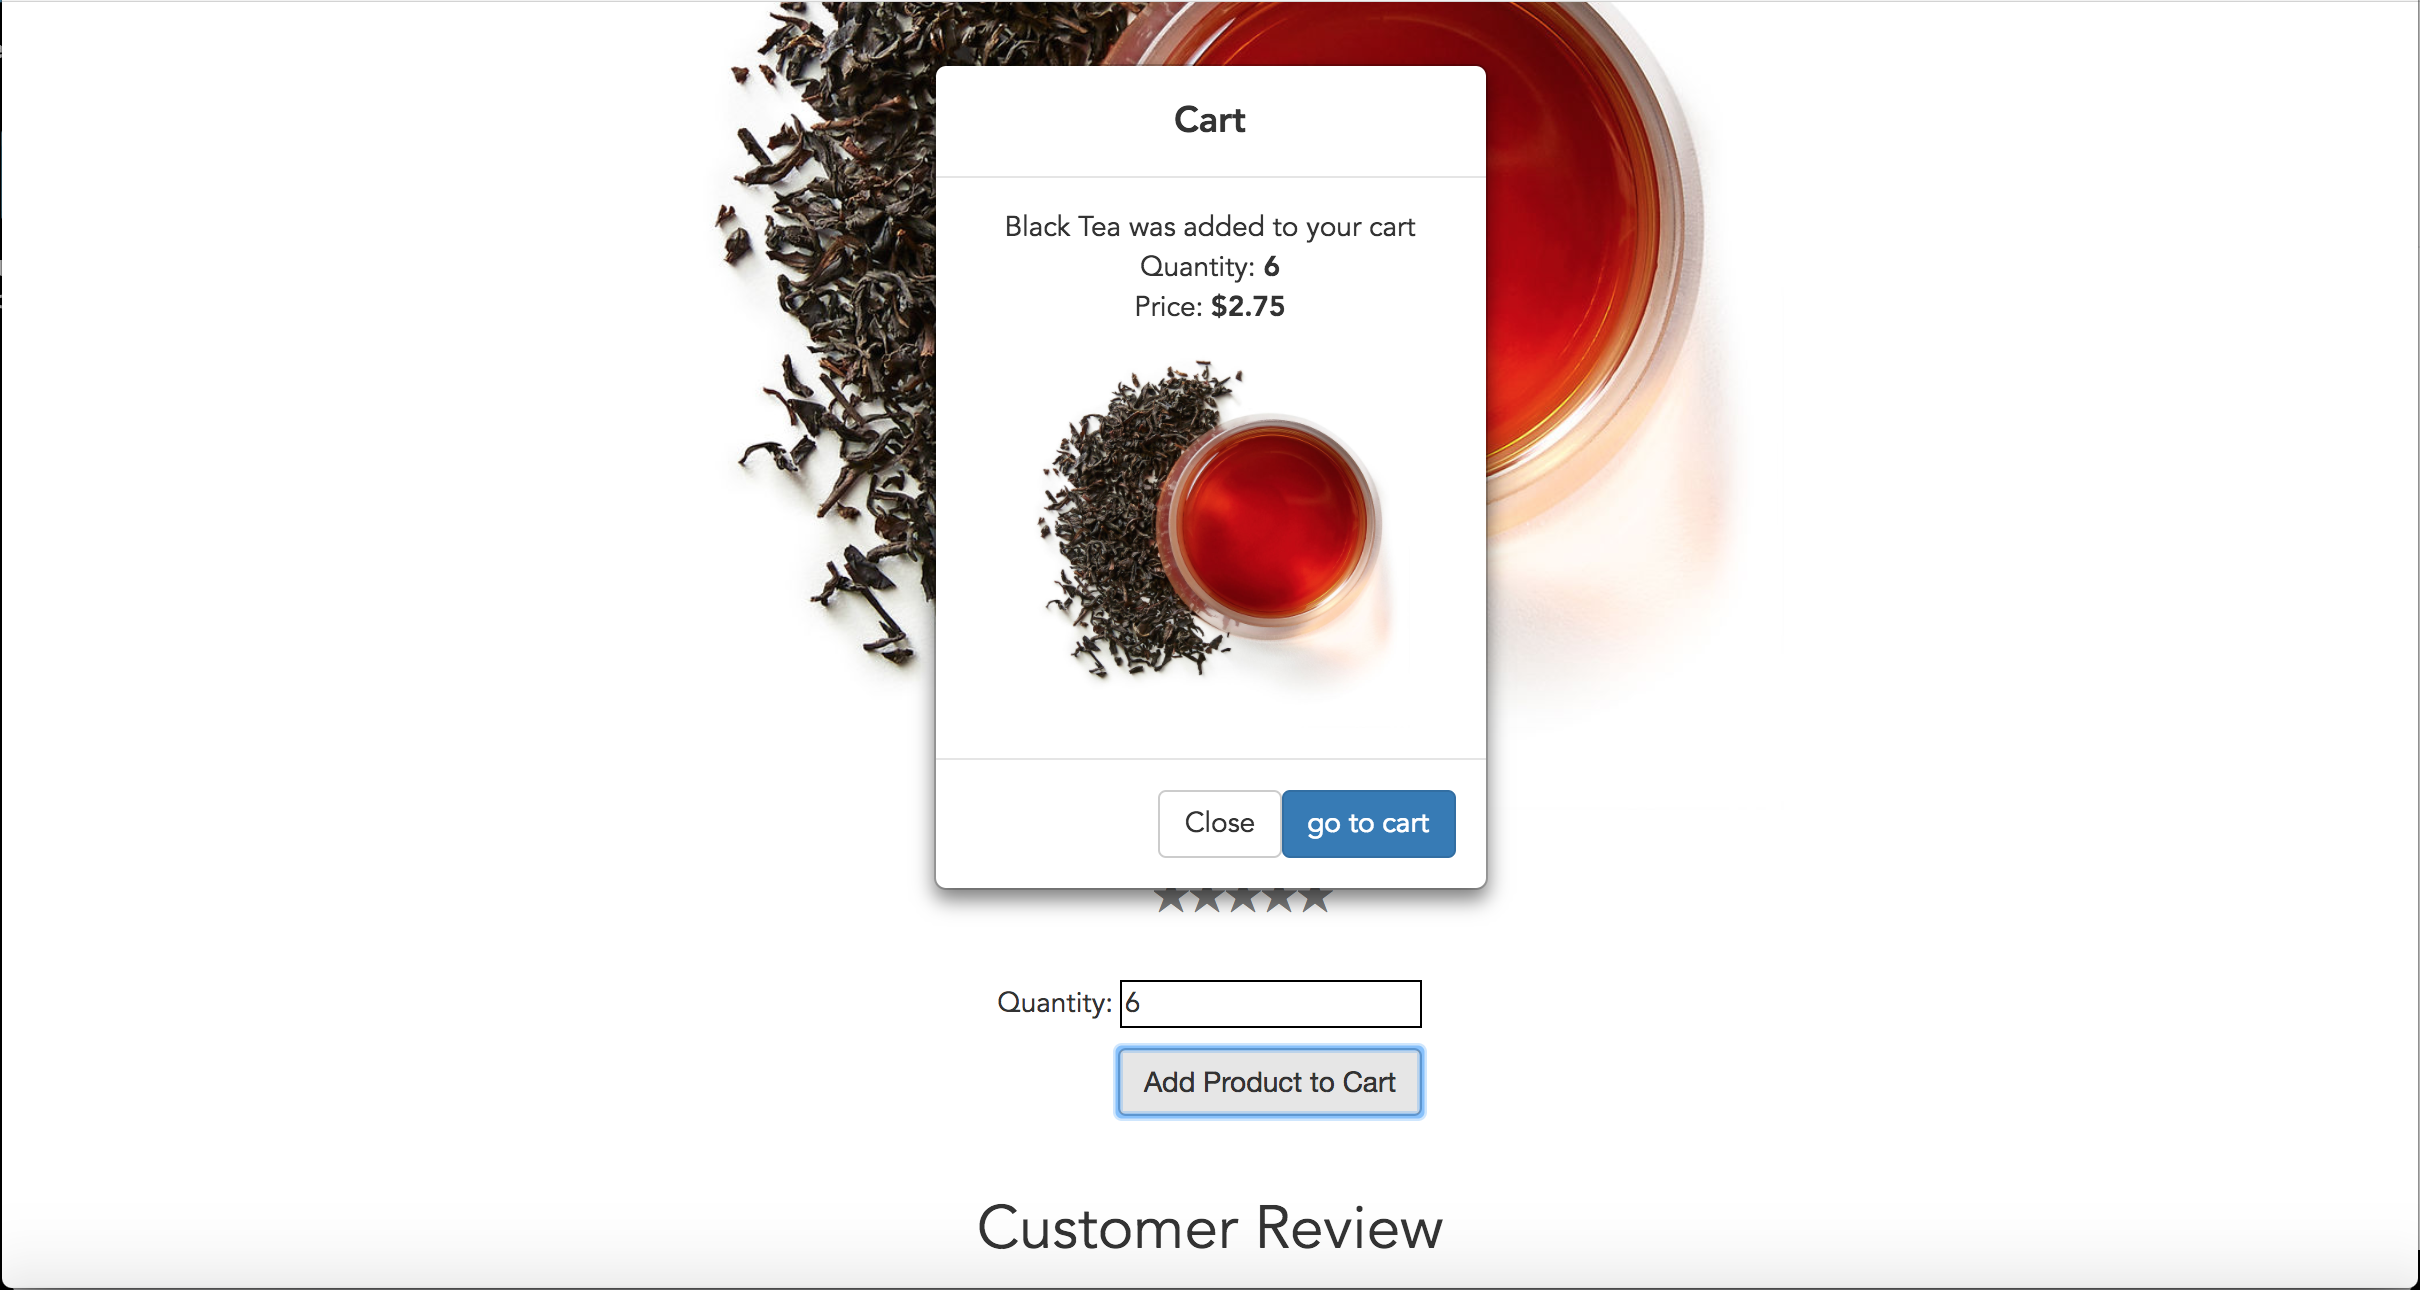Select the third rating star

[x=1243, y=900]
